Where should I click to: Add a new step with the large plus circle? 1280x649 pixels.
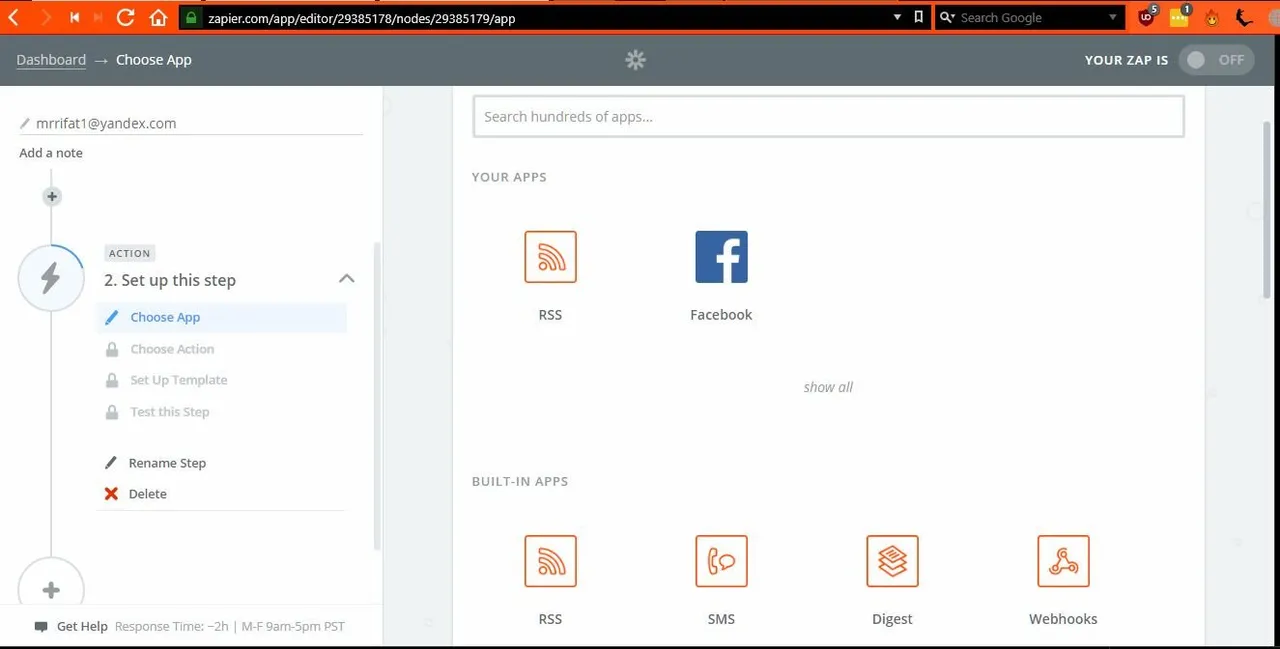click(x=51, y=590)
